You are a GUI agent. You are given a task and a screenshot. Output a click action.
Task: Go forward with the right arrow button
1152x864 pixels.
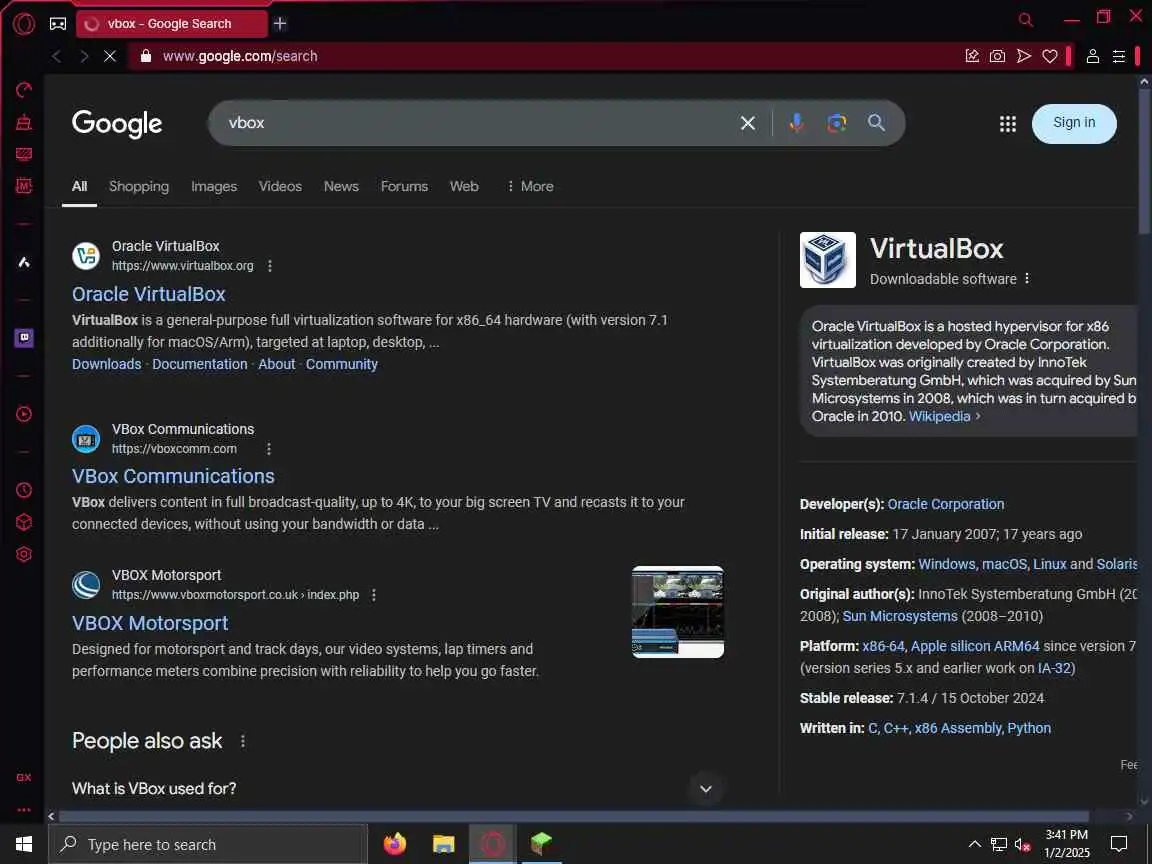click(x=84, y=56)
